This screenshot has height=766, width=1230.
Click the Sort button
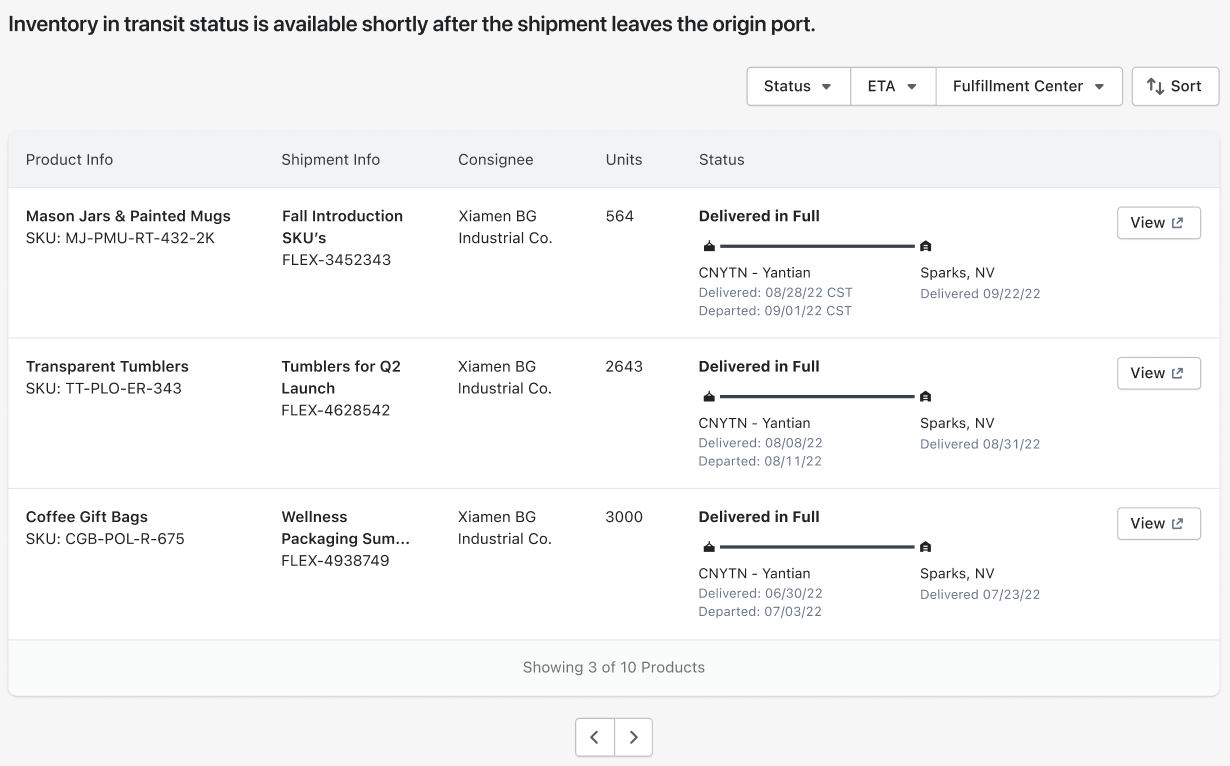coord(1175,86)
